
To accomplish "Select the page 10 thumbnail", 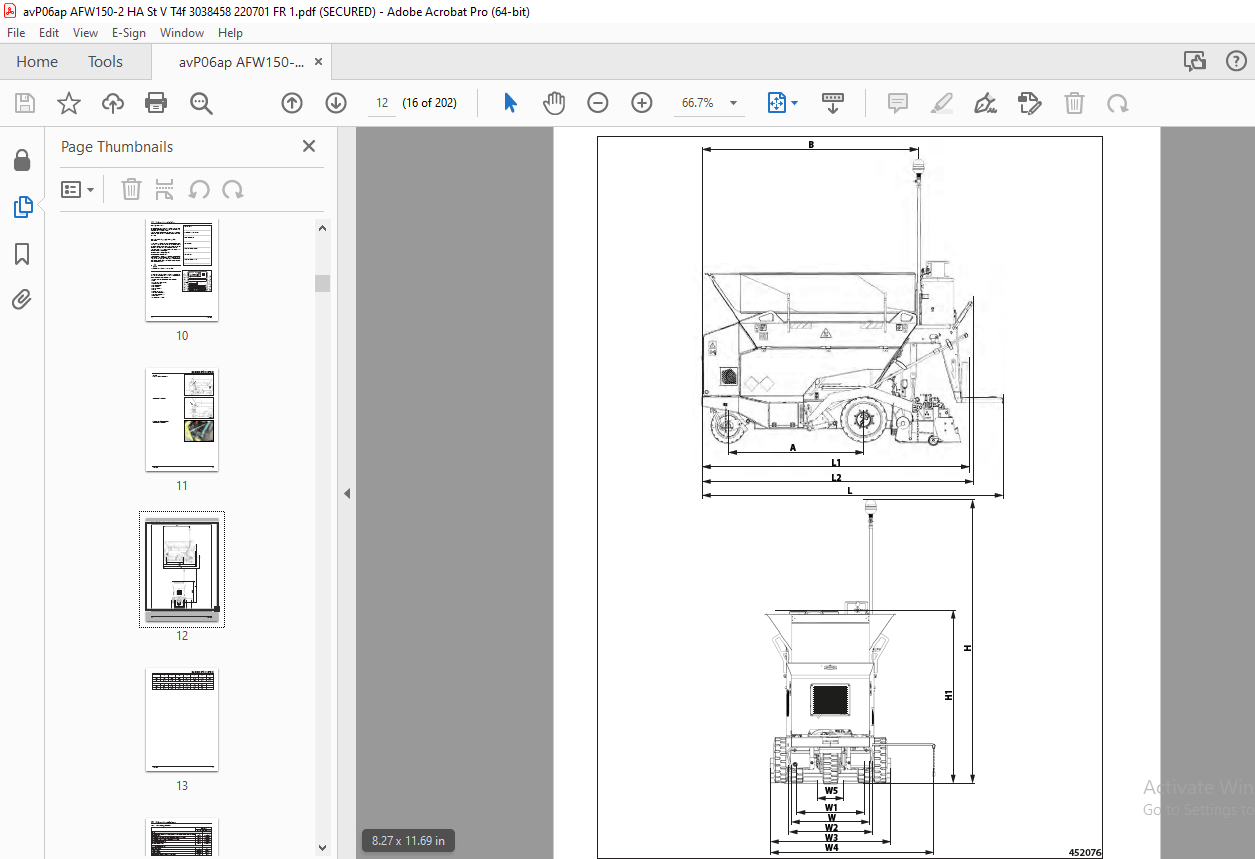I will (182, 271).
